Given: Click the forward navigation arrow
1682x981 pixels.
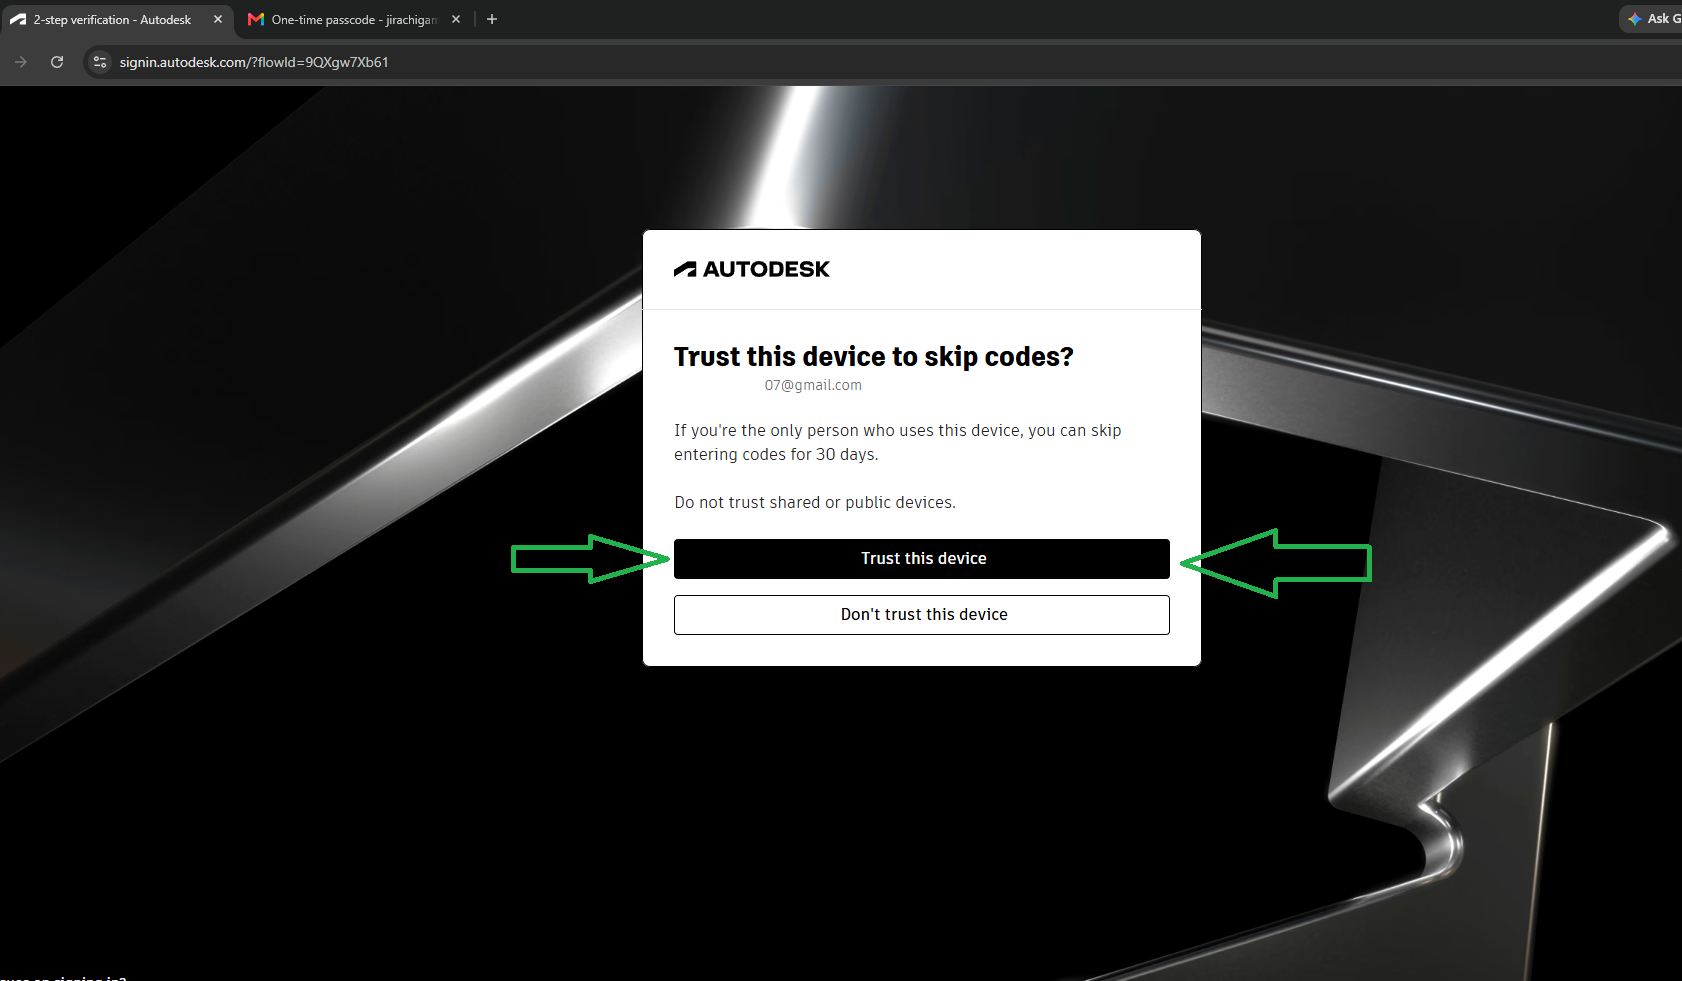Looking at the screenshot, I should pyautogui.click(x=21, y=62).
